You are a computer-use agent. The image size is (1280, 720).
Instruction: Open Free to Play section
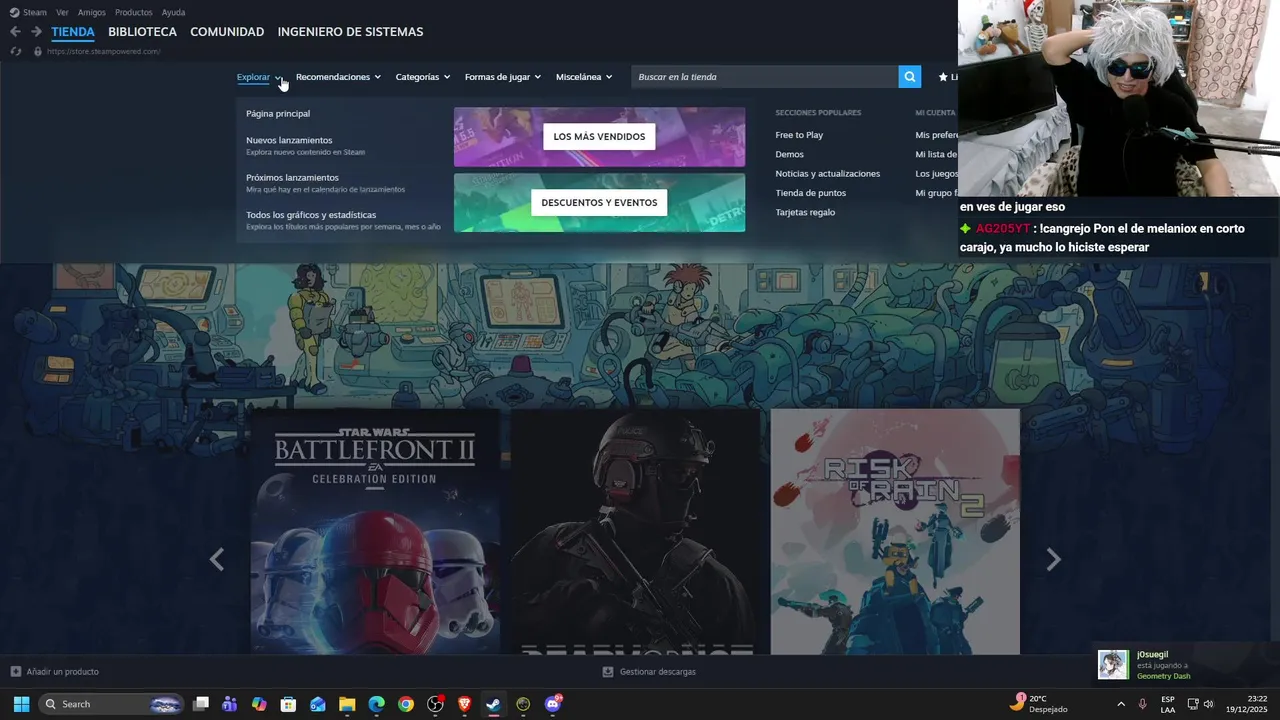pyautogui.click(x=799, y=135)
